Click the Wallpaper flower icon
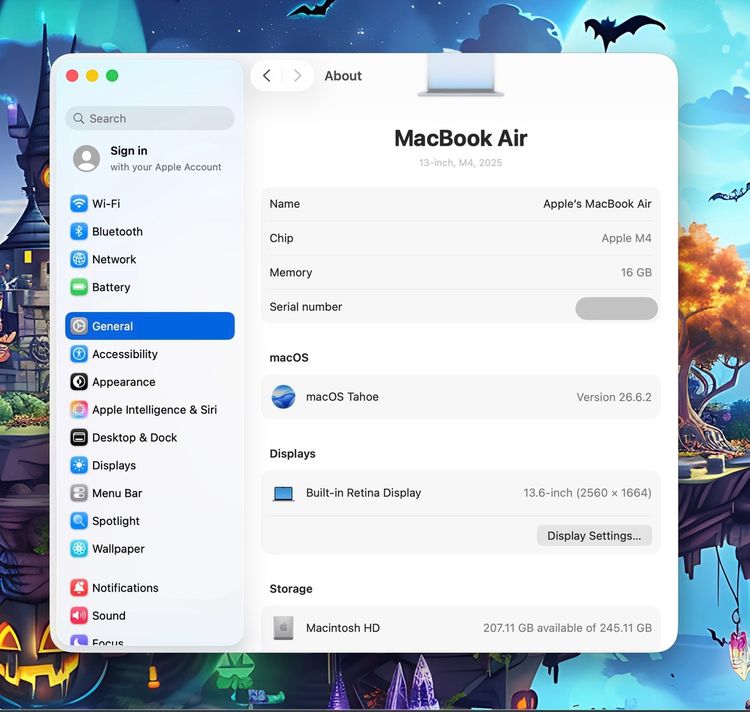Screen dimensions: 750x712 (79, 549)
